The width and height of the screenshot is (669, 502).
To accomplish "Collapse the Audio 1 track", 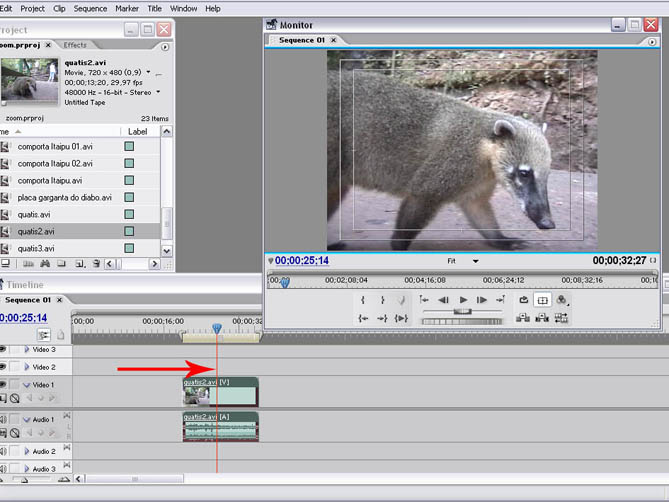I will (27, 419).
